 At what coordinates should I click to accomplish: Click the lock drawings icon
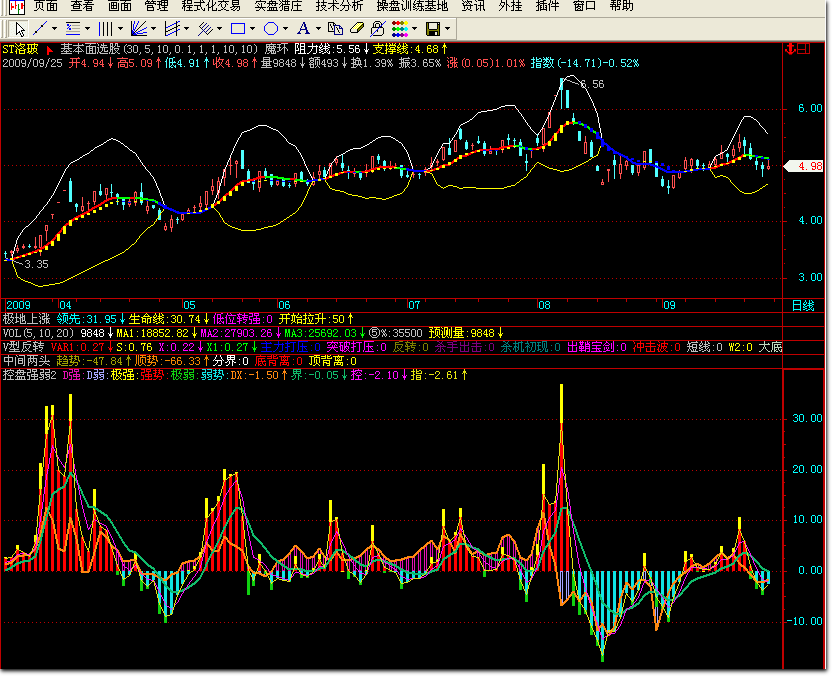click(x=378, y=29)
